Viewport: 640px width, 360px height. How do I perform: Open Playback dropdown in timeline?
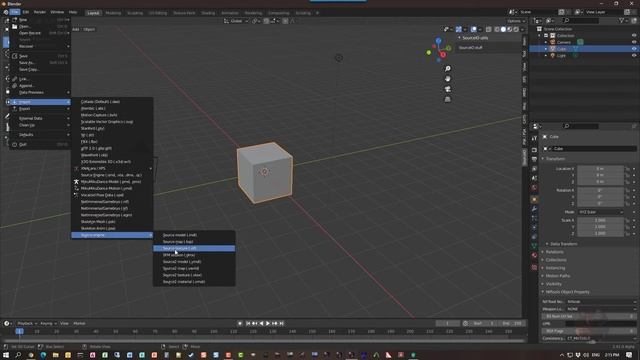pyautogui.click(x=27, y=323)
